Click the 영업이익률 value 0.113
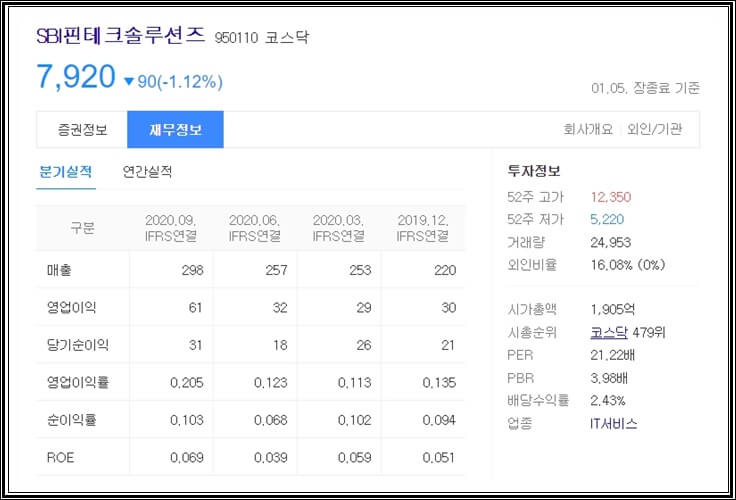 click(x=354, y=382)
